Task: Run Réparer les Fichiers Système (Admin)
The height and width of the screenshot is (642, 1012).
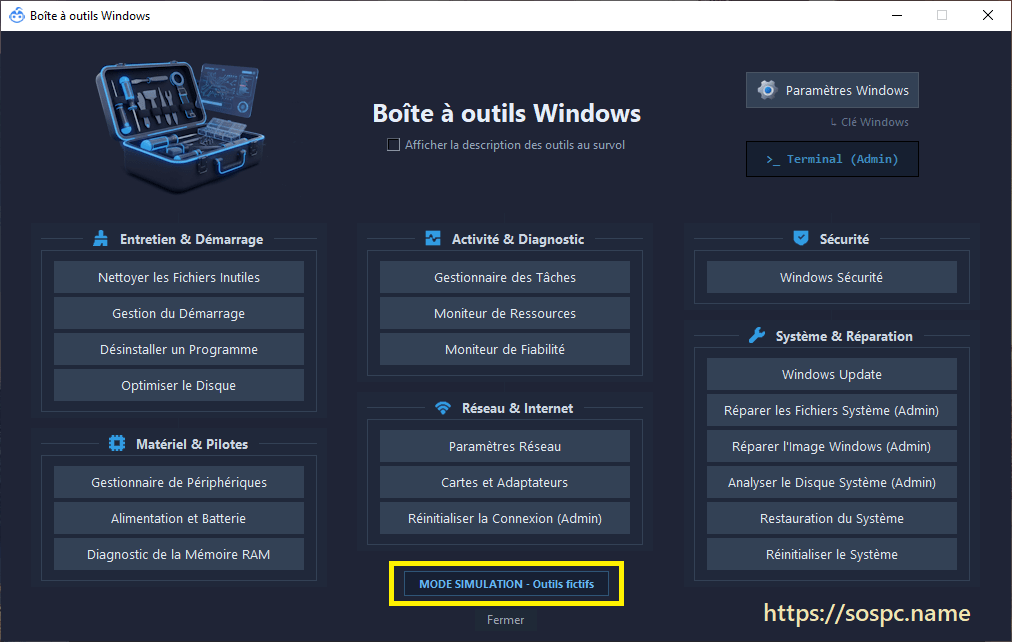Action: (831, 410)
